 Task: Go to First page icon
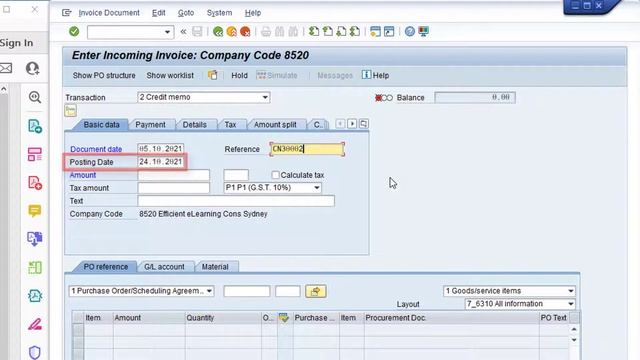pyautogui.click(x=313, y=31)
